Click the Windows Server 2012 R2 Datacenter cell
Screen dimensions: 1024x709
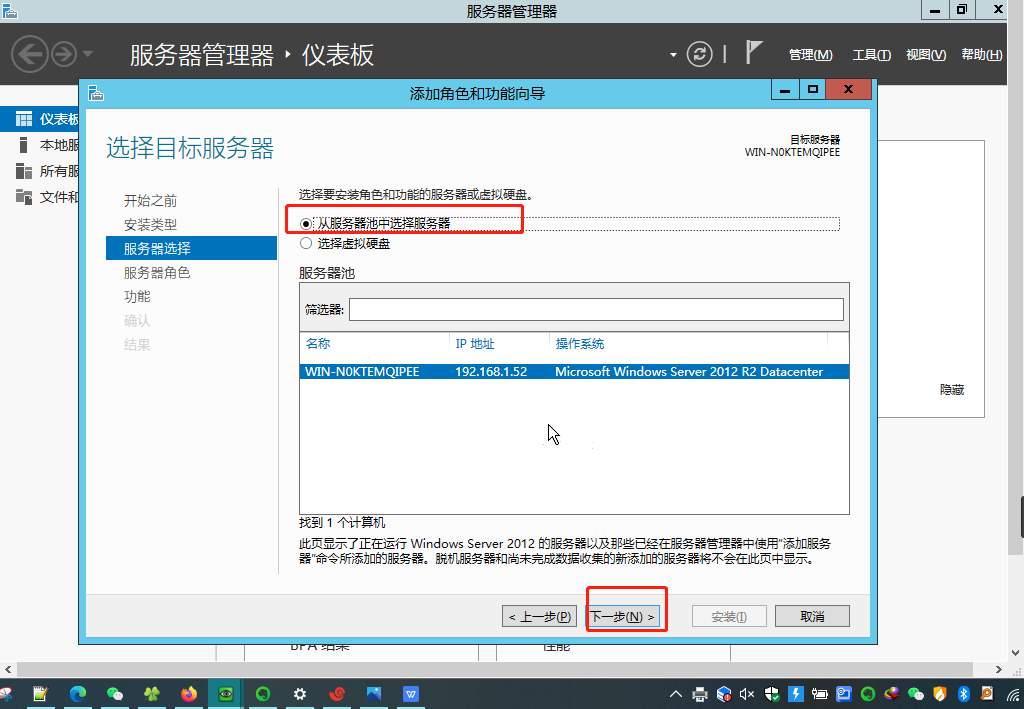click(x=689, y=371)
